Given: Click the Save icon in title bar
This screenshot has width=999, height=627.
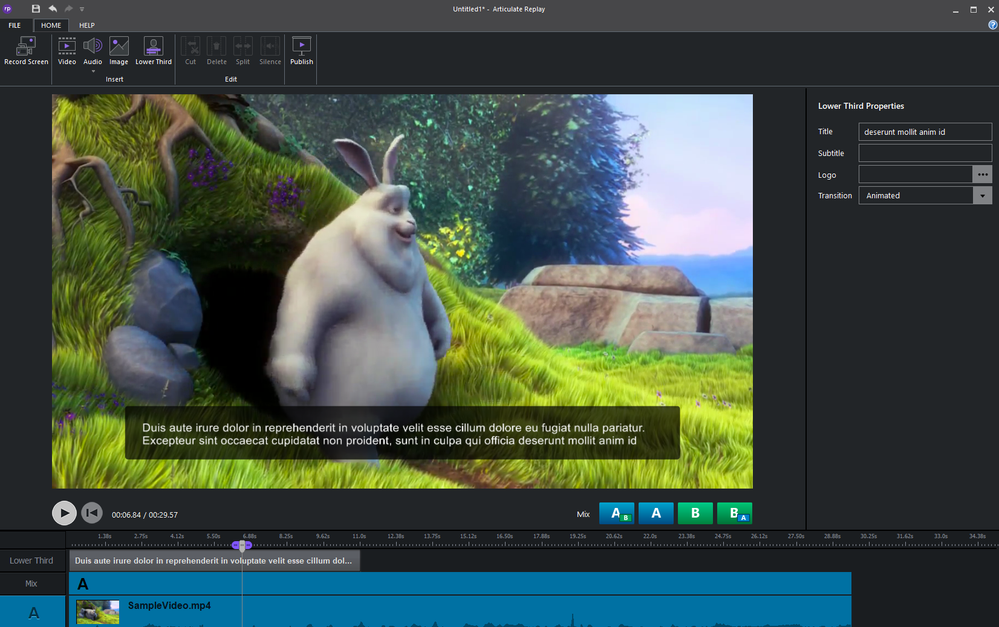Looking at the screenshot, I should point(36,8).
